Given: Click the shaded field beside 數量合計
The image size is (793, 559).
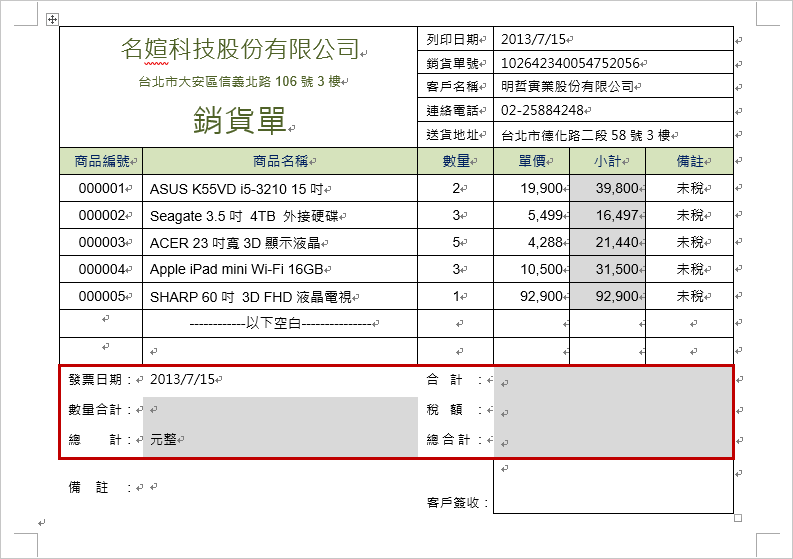Looking at the screenshot, I should (280, 409).
